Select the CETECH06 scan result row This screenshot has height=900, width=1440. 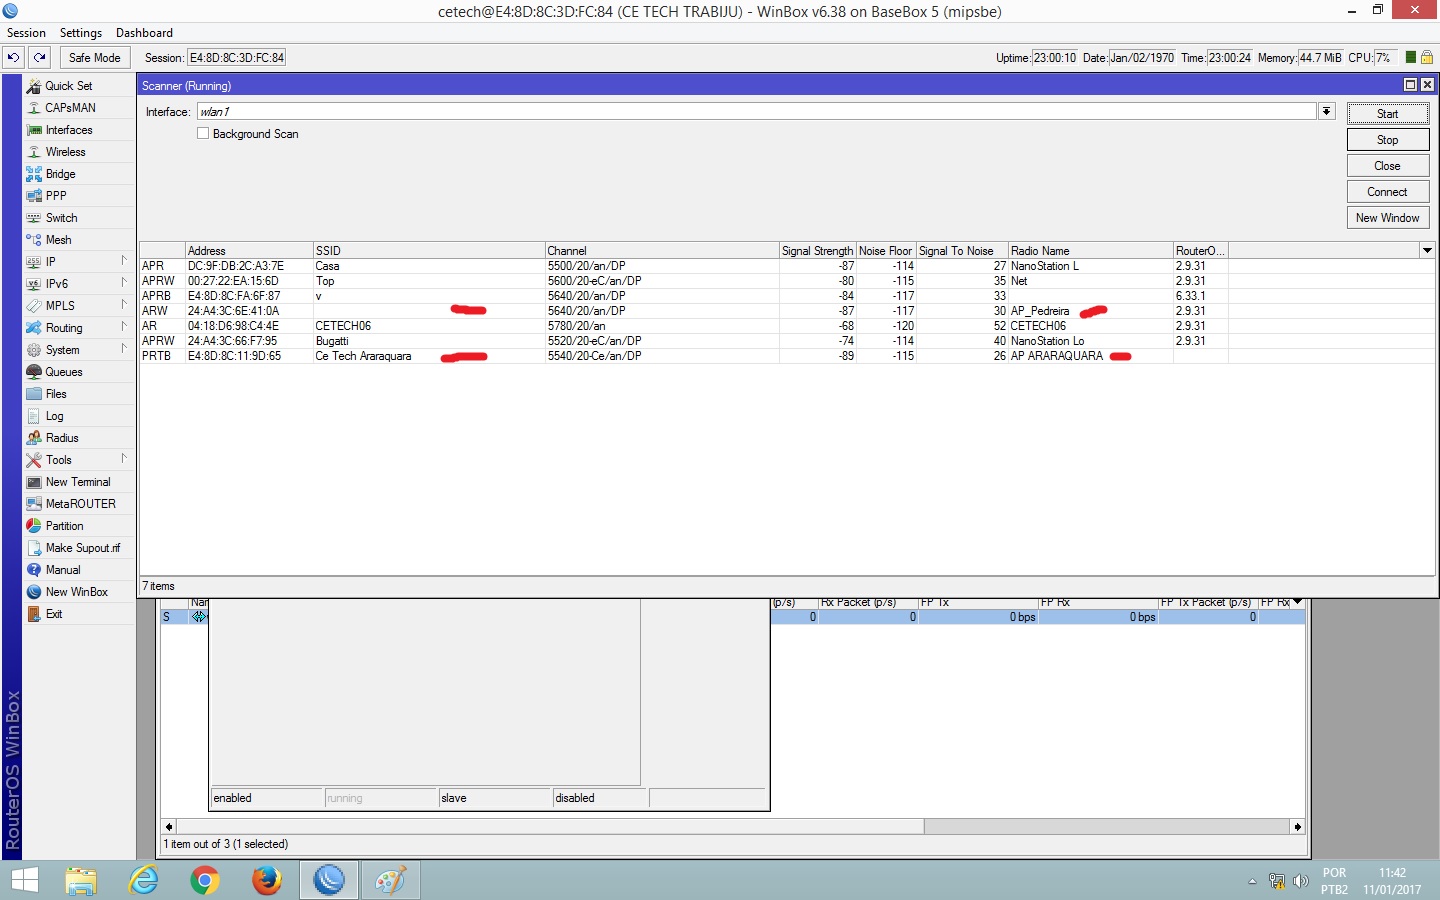(x=787, y=326)
